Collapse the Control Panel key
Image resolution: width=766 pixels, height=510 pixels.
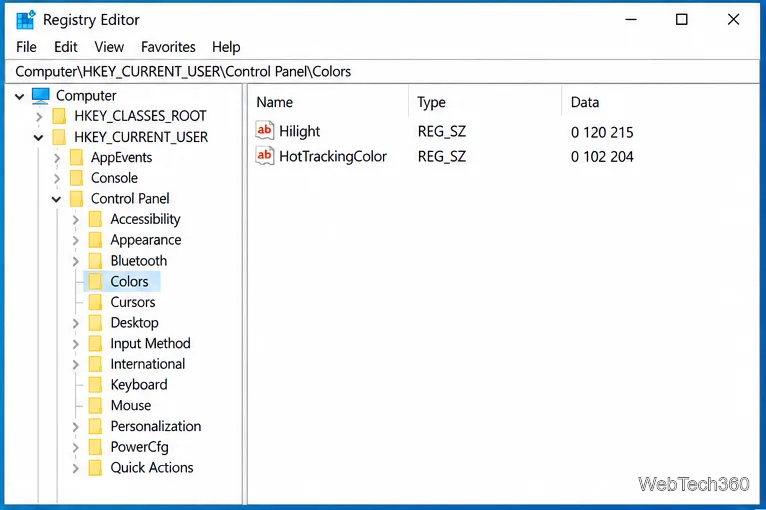[x=57, y=199]
